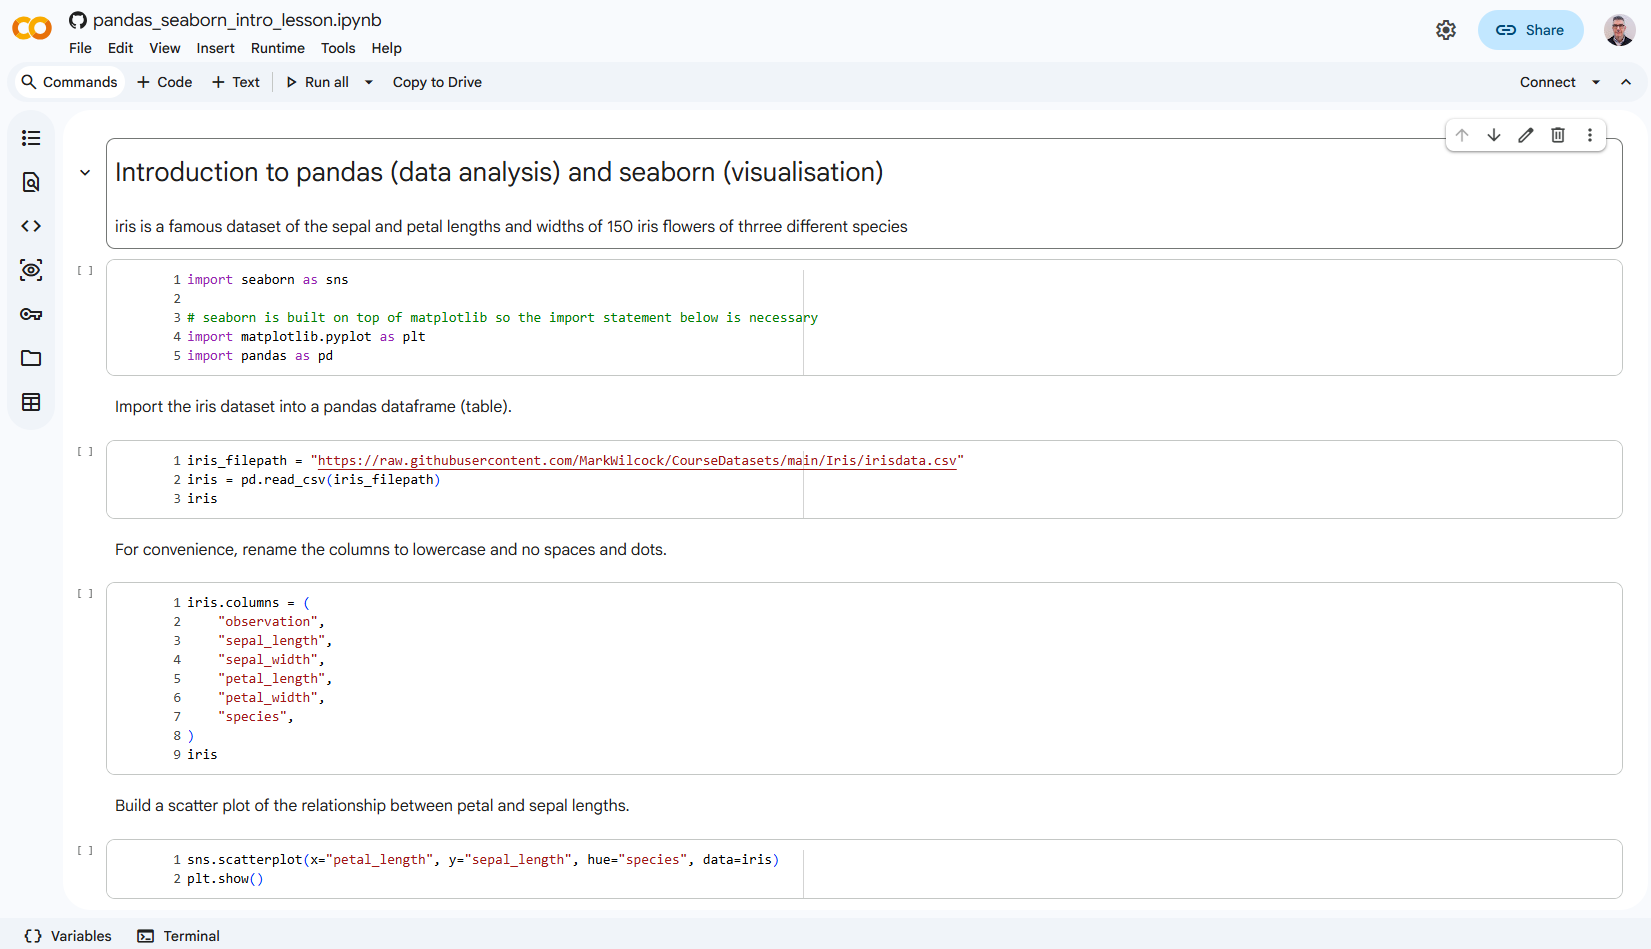This screenshot has width=1651, height=949.
Task: Open the Secrets panel via the key icon
Action: click(31, 314)
